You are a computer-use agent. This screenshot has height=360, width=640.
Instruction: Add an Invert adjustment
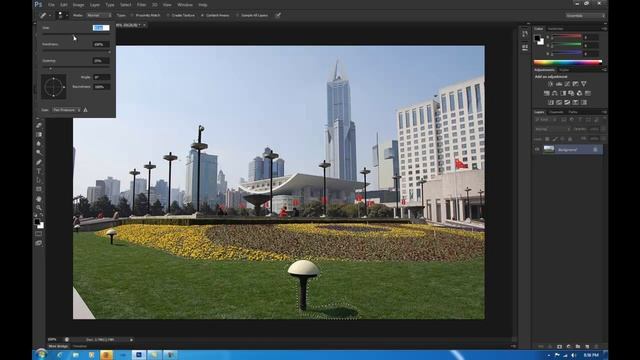point(551,102)
